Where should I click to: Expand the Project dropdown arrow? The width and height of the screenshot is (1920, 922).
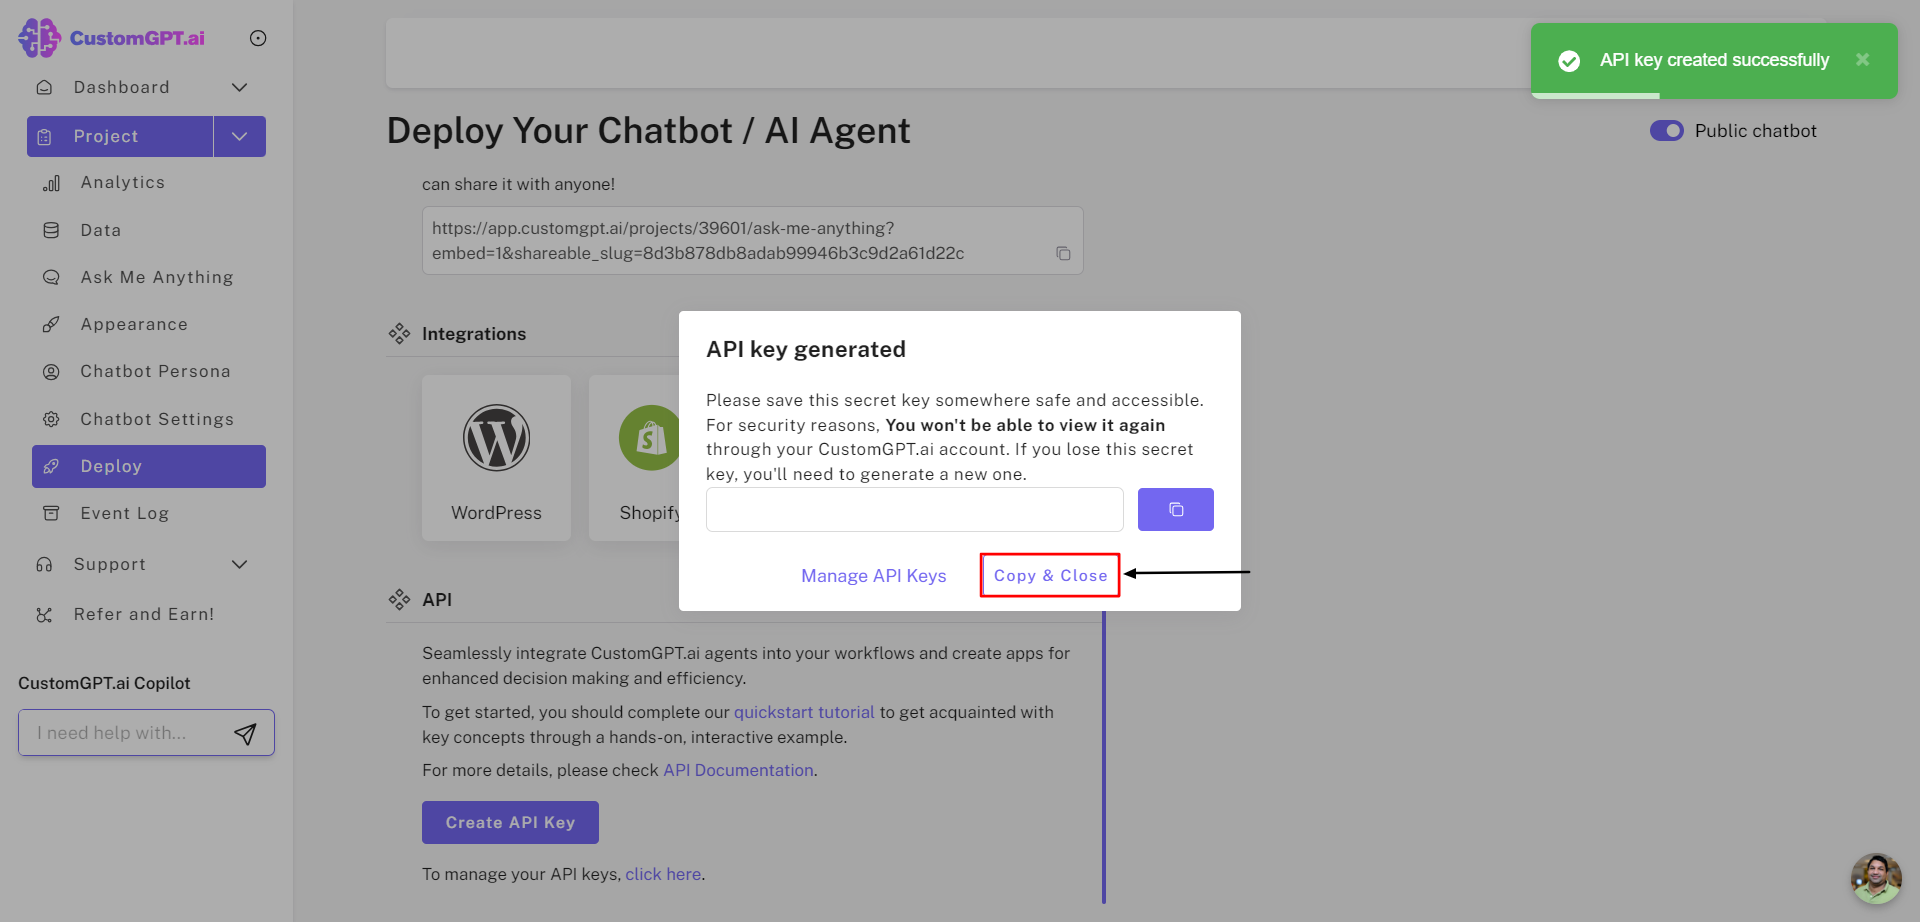click(x=240, y=136)
